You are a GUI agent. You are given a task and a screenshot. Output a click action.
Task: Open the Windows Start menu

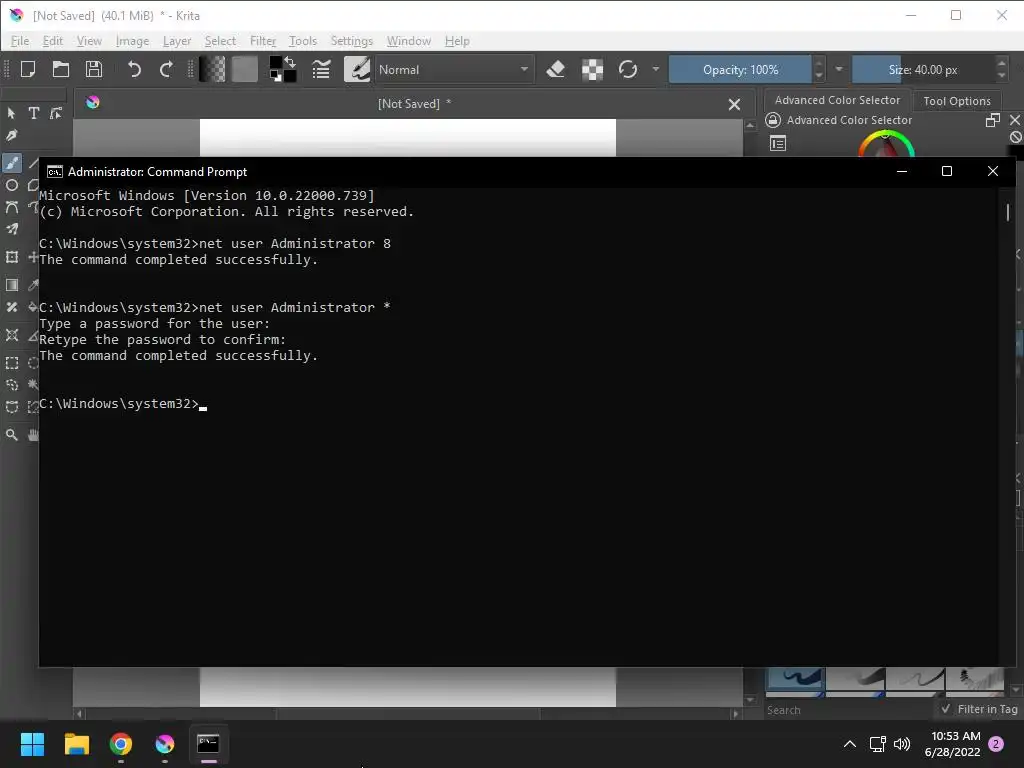[x=32, y=744]
